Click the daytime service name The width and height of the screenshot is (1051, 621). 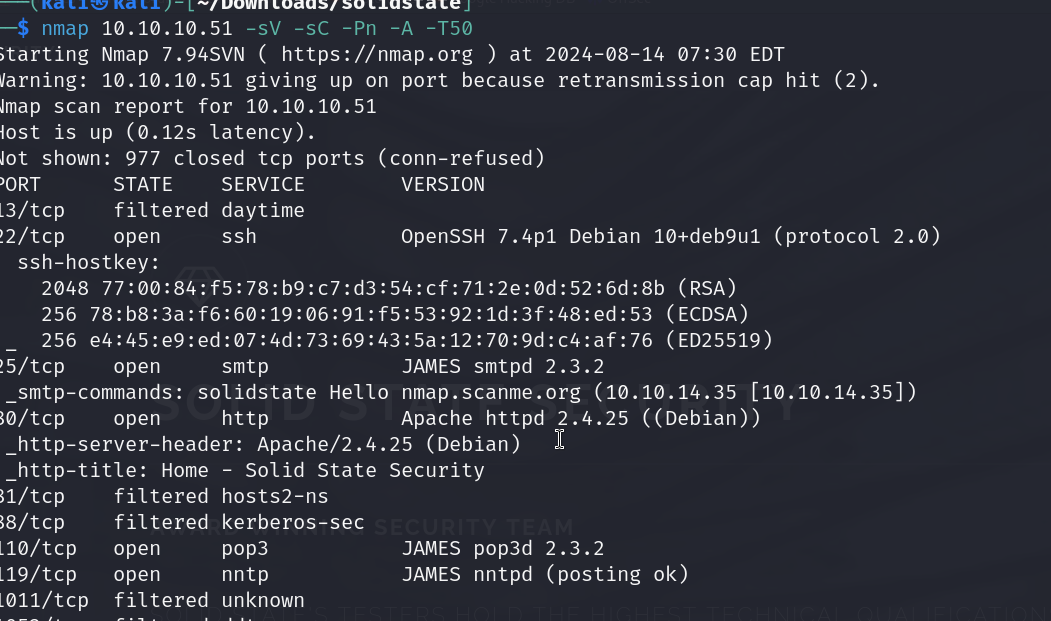[x=262, y=211]
